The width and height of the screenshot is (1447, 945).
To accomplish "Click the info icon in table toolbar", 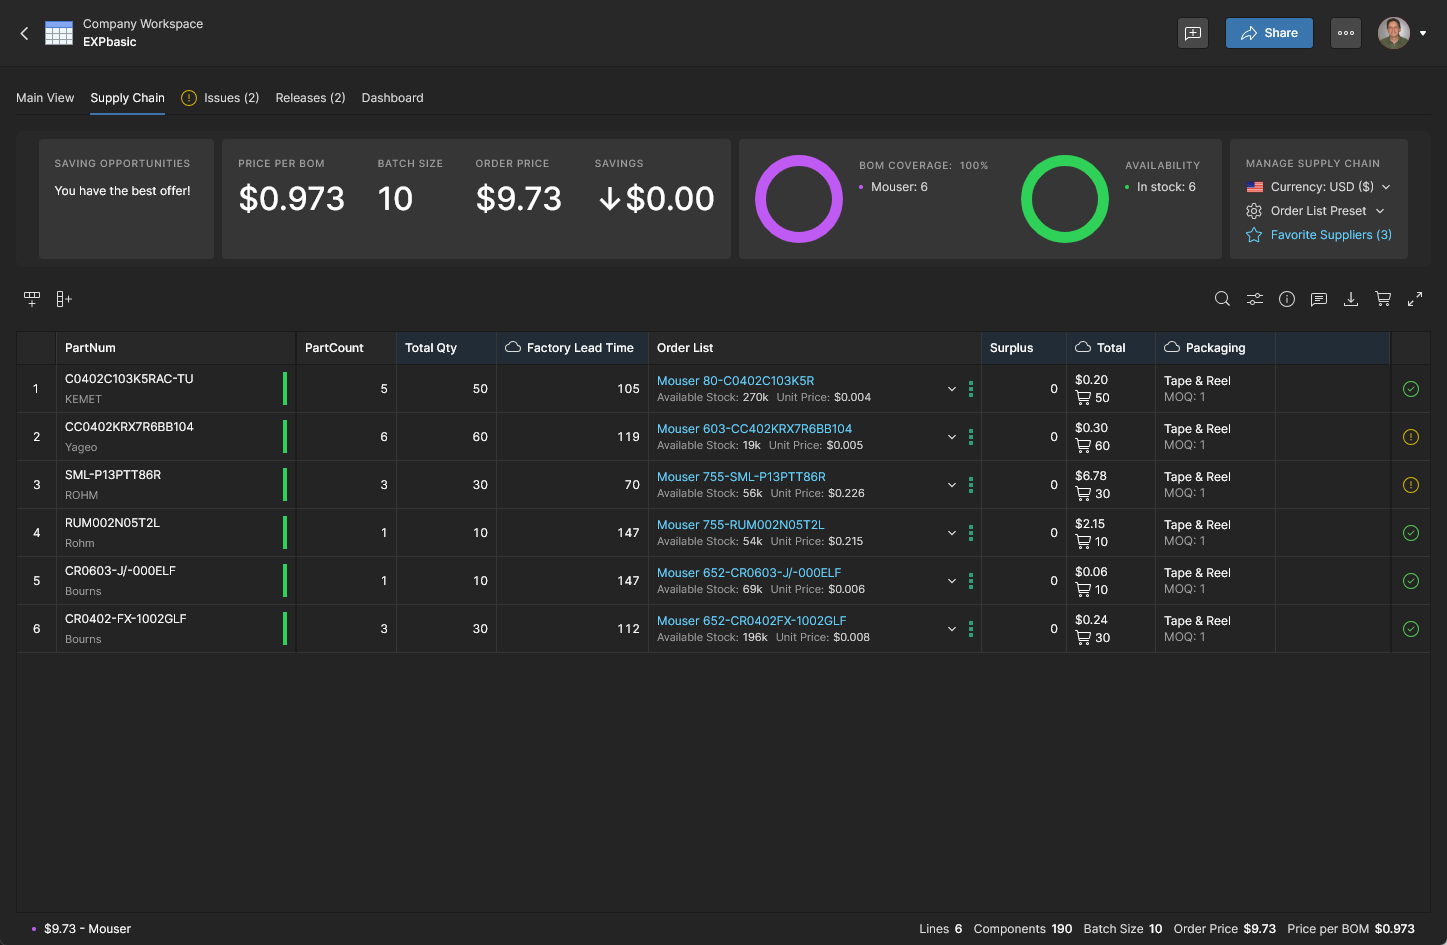I will pyautogui.click(x=1287, y=299).
